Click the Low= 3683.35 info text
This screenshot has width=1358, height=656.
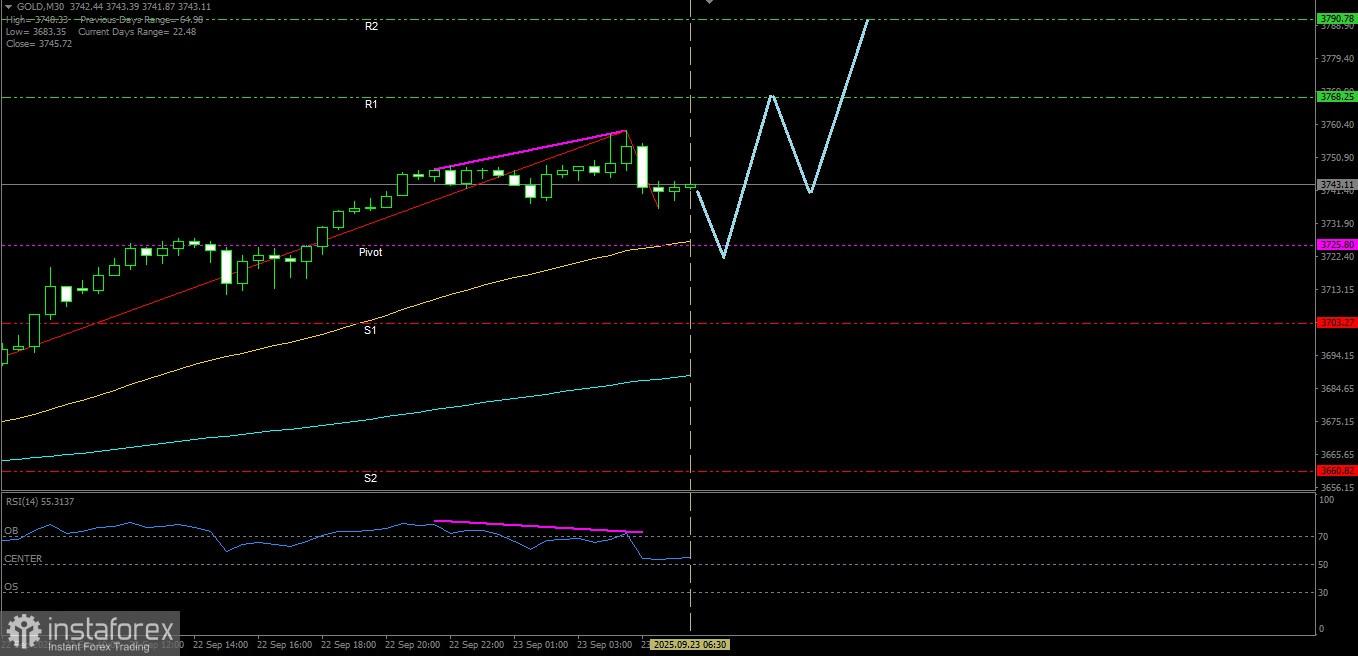[x=35, y=31]
